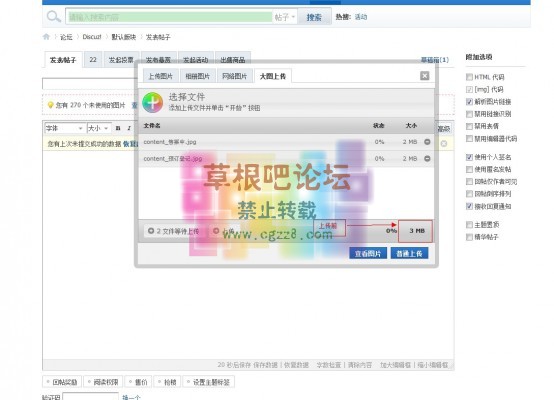Open the 字体 font dropdown
The width and height of the screenshot is (554, 400).
tap(64, 128)
